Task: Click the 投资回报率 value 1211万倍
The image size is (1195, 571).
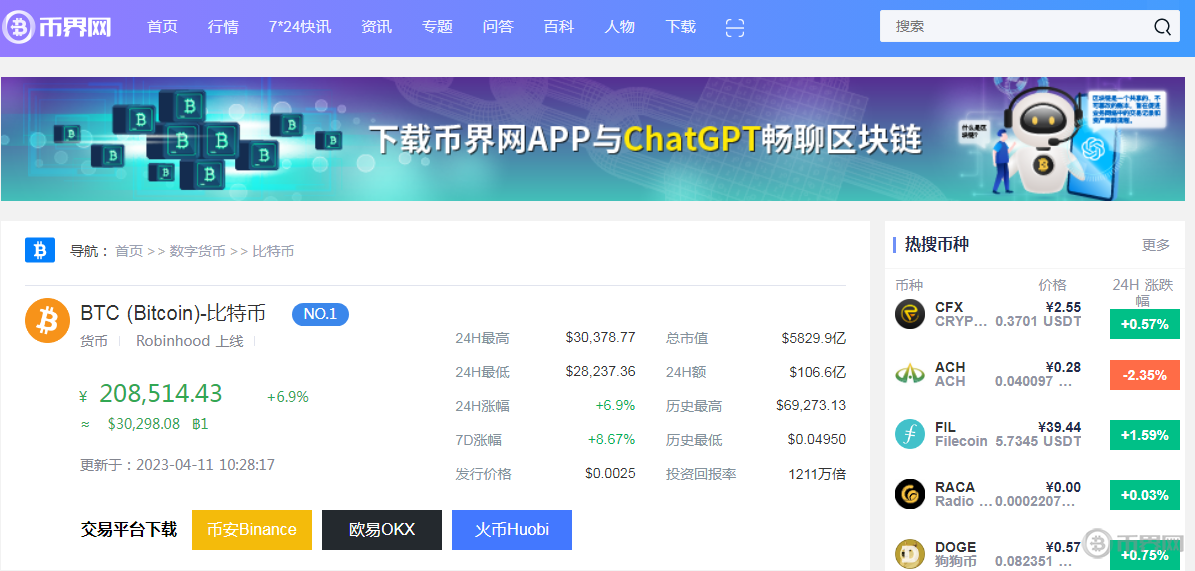Action: pos(817,474)
